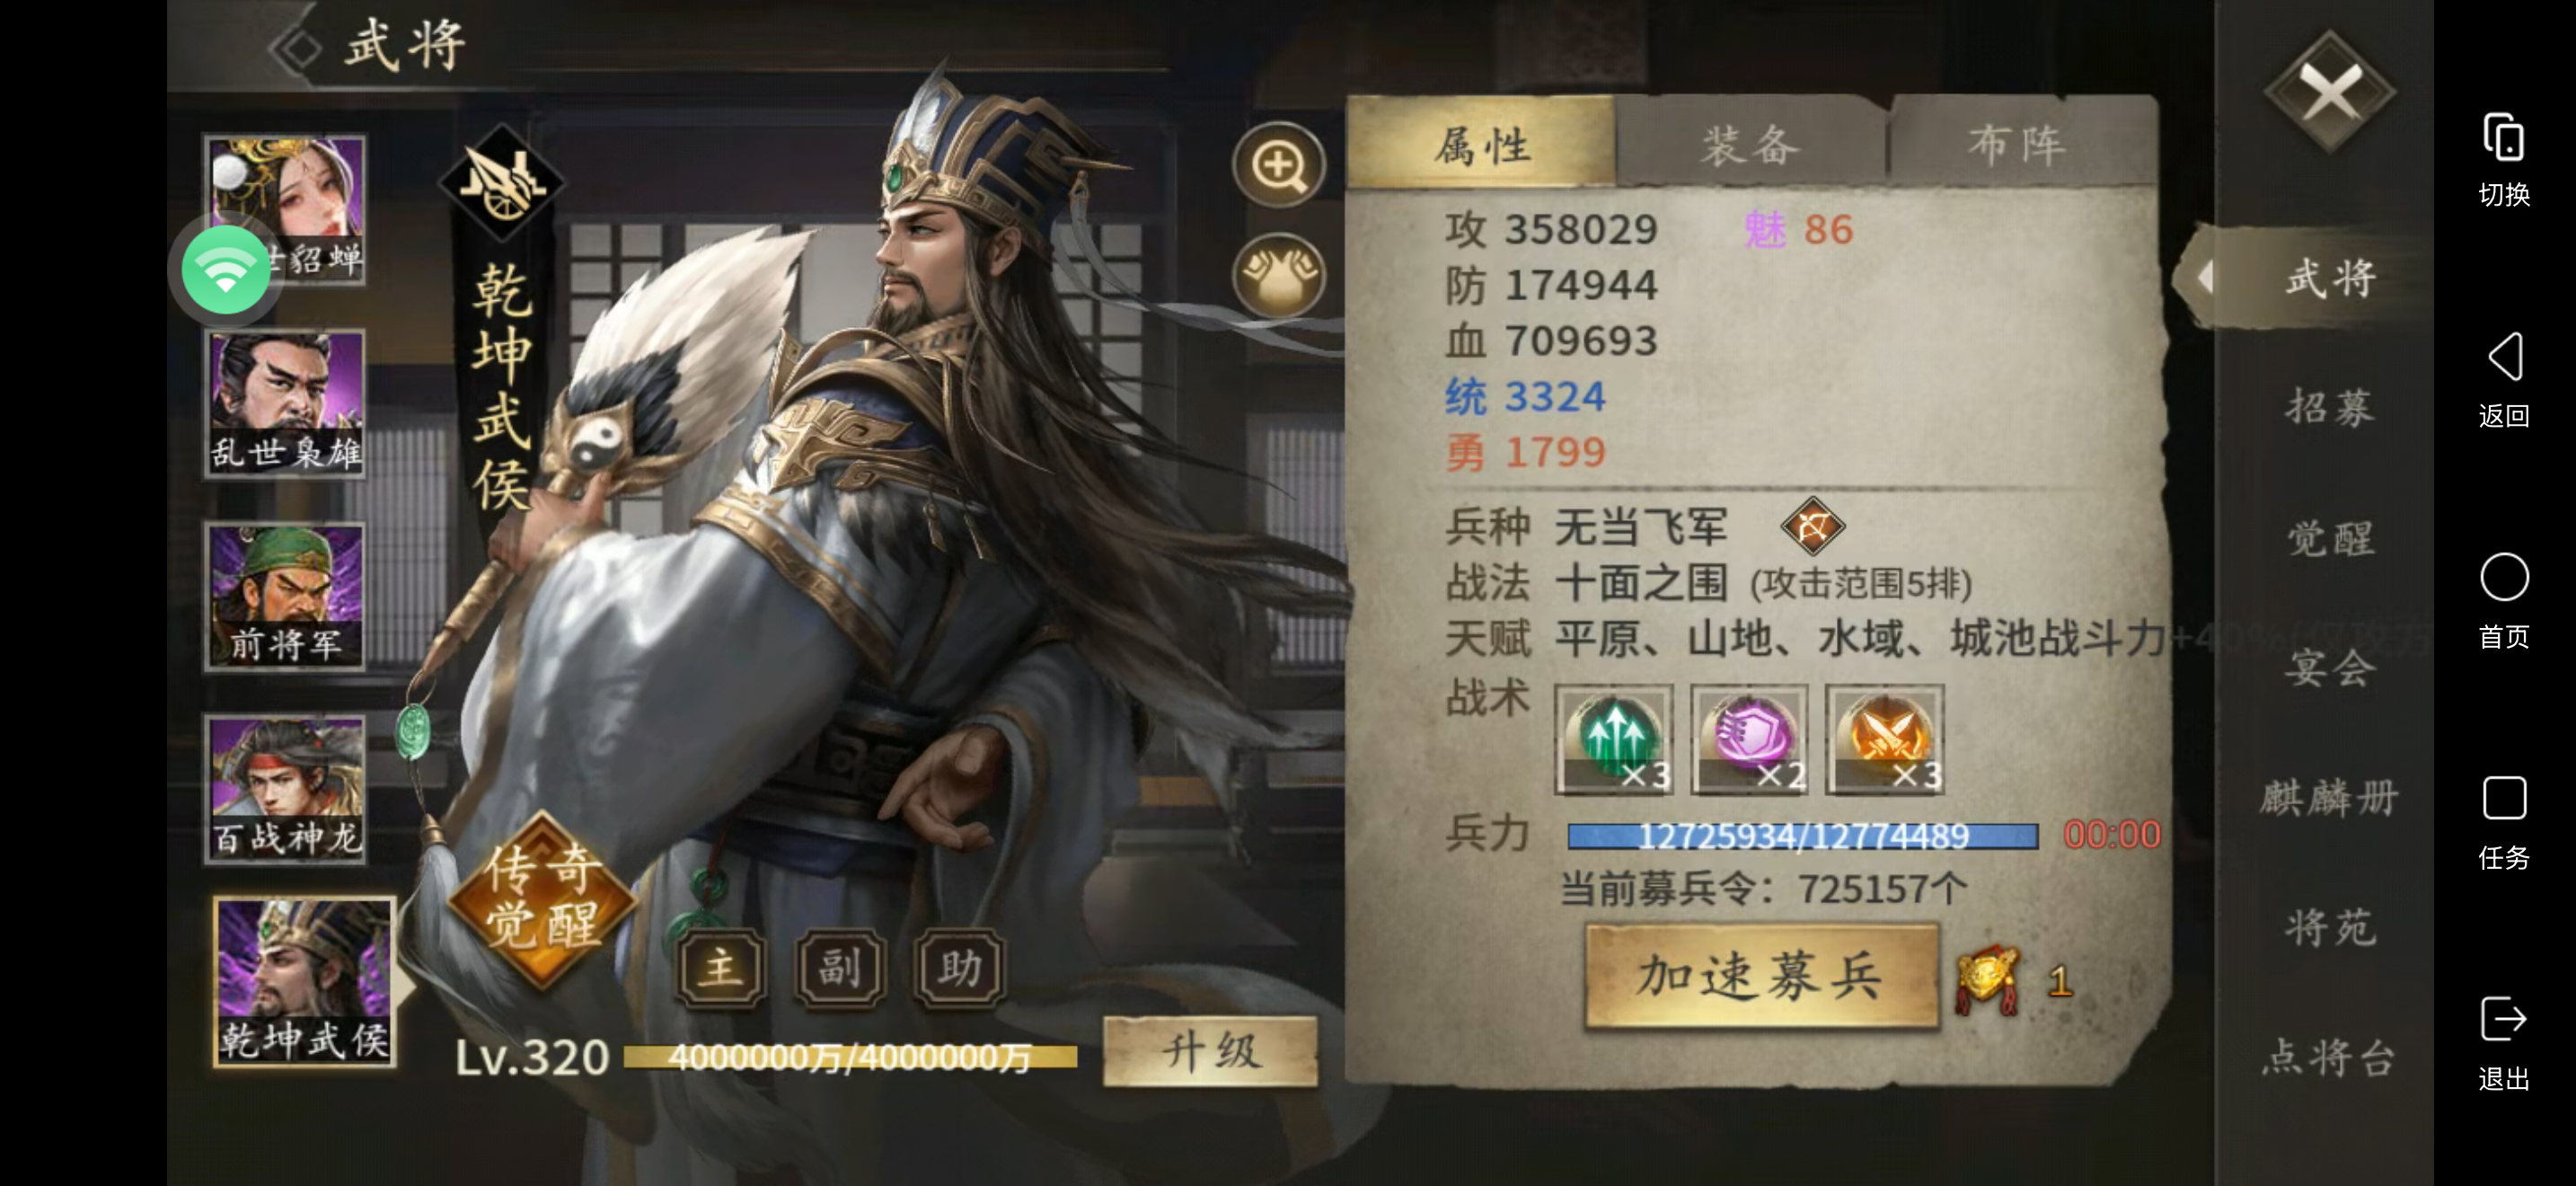The image size is (2576, 1186).
Task: Tap the troop type diamond icon
Action: click(1812, 527)
